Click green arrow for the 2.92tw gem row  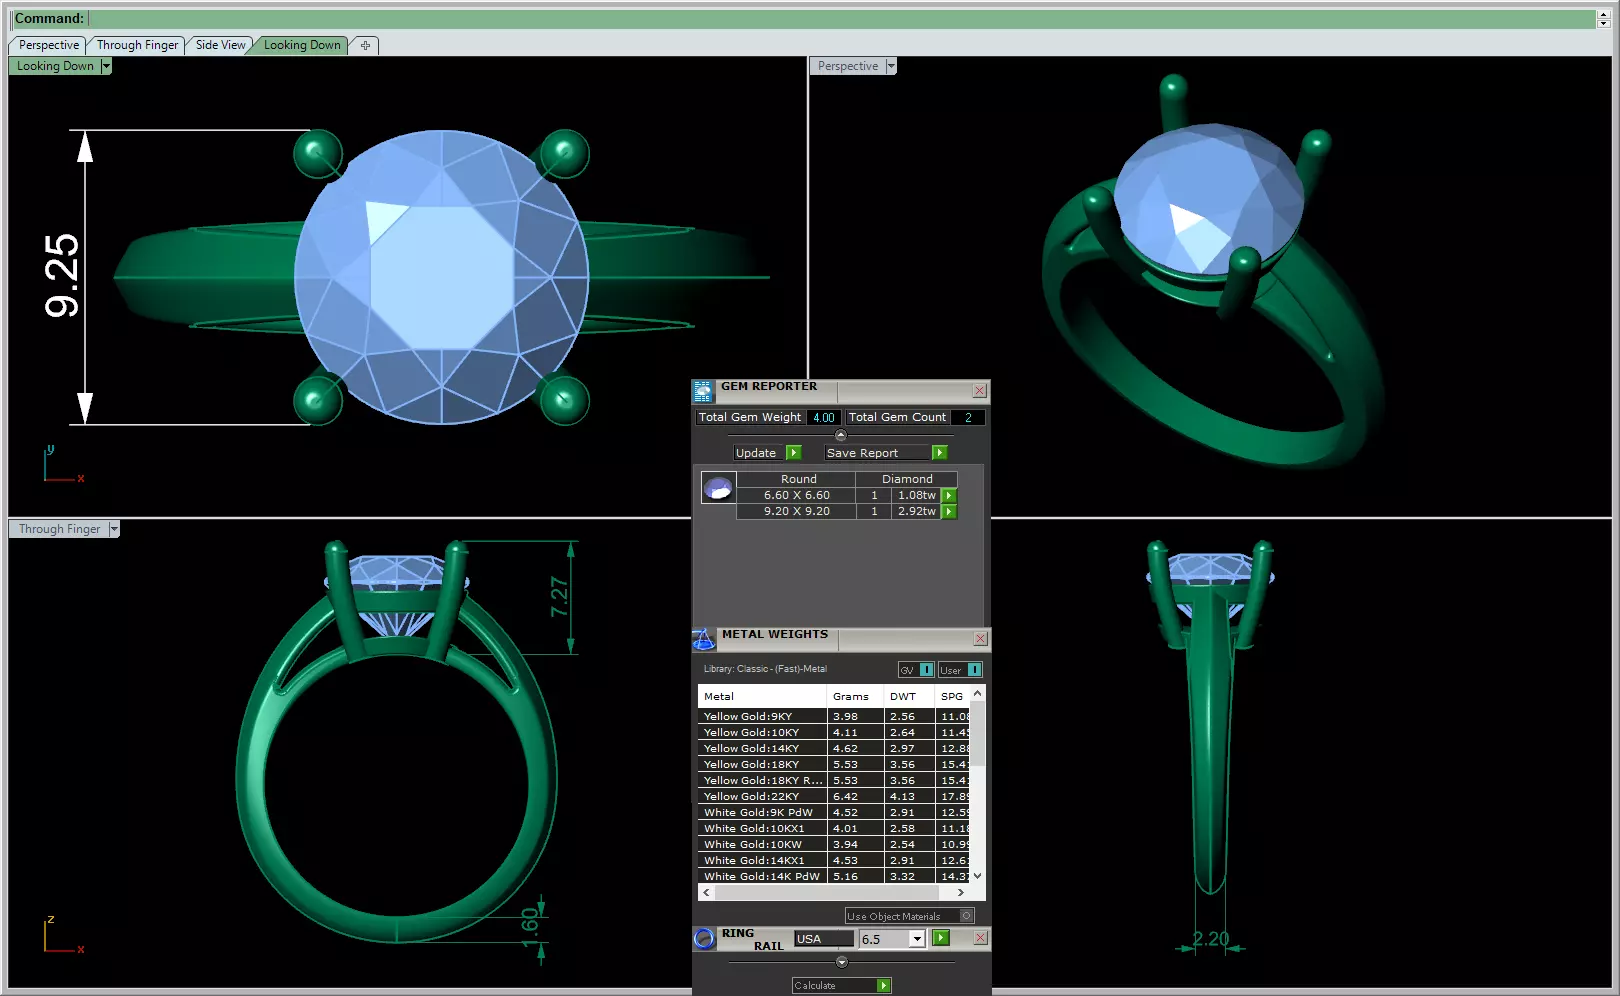pos(949,511)
